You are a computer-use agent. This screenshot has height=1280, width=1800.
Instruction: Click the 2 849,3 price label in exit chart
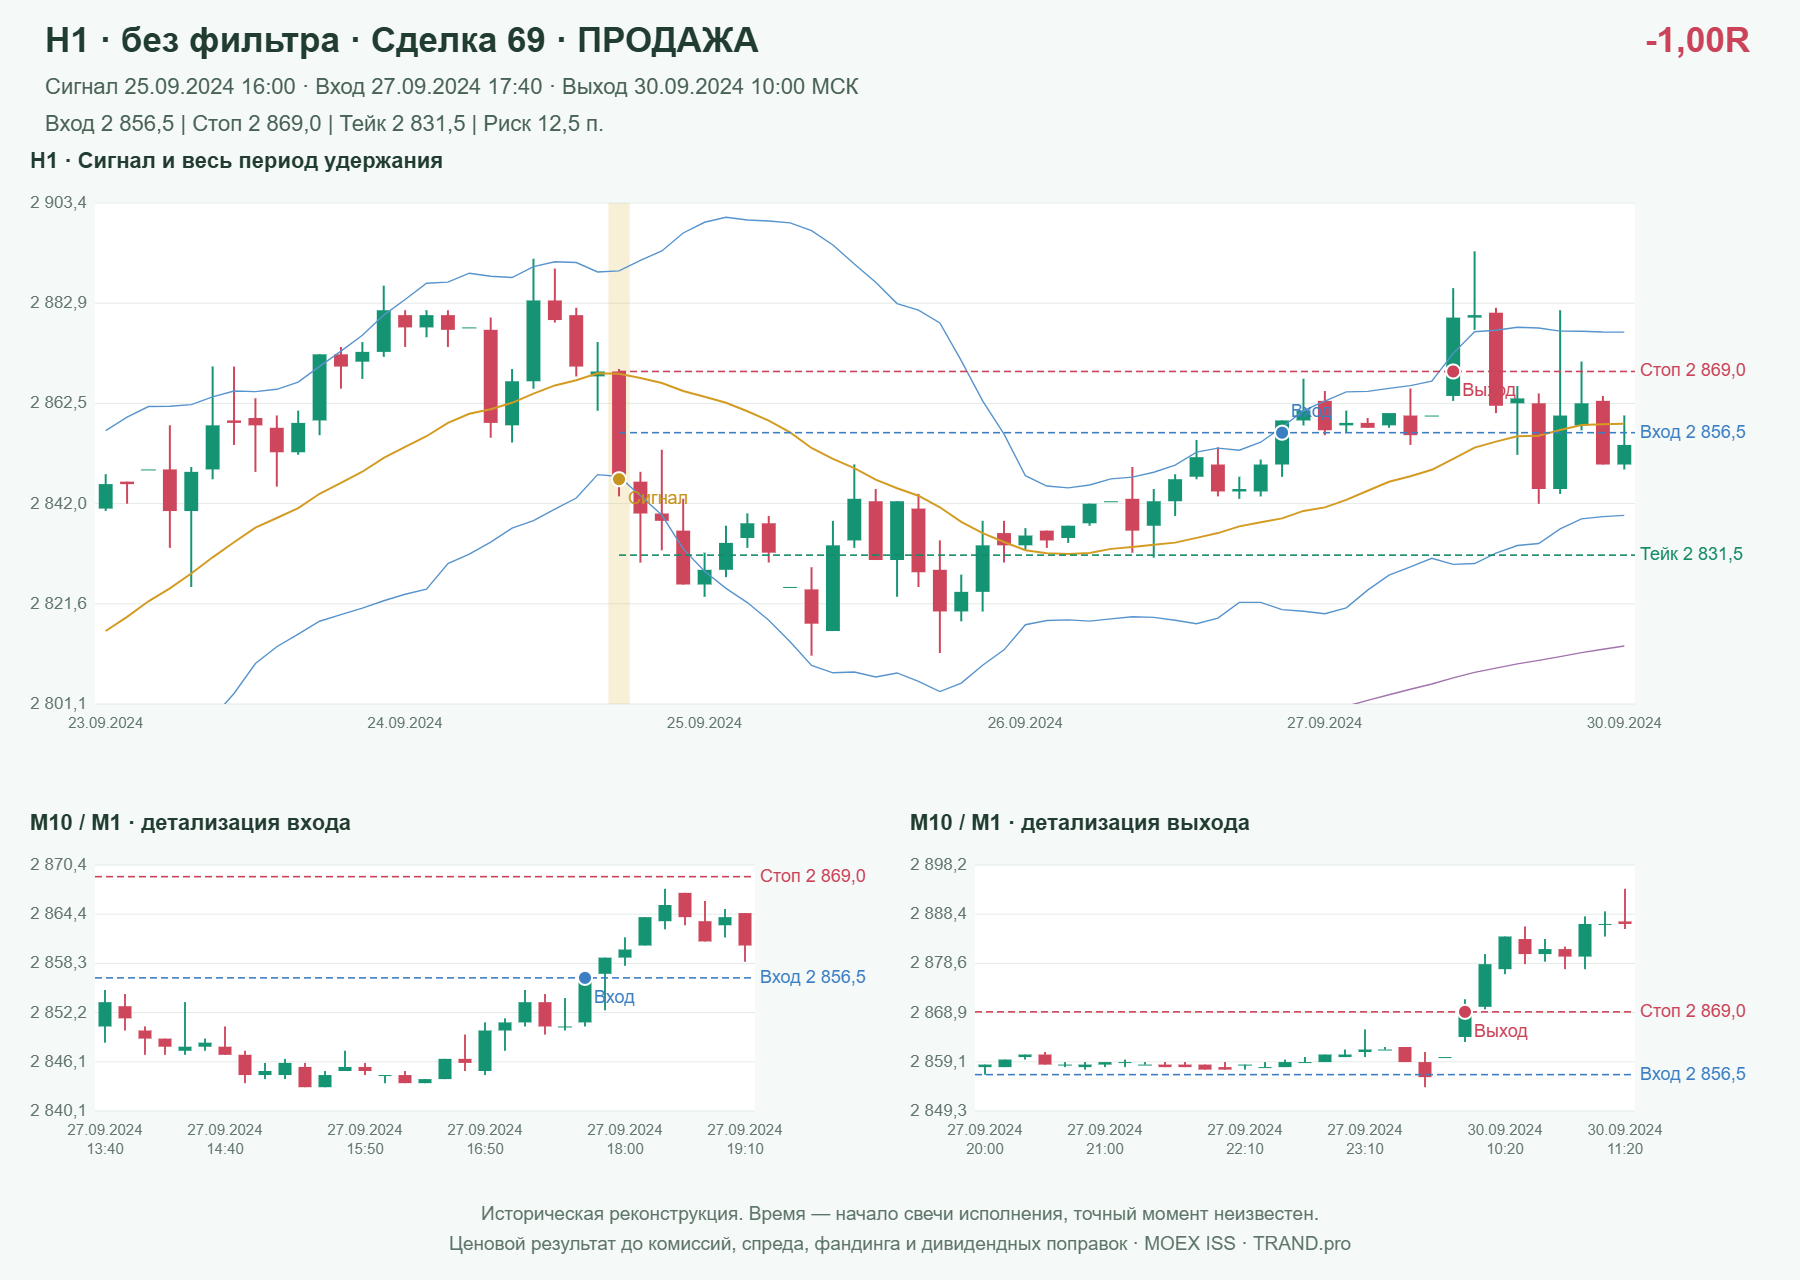(938, 1111)
